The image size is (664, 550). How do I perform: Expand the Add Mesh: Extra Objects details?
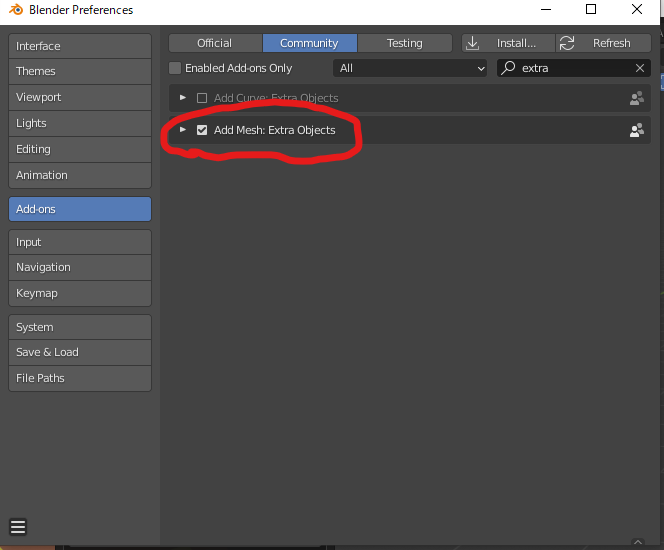coord(183,130)
